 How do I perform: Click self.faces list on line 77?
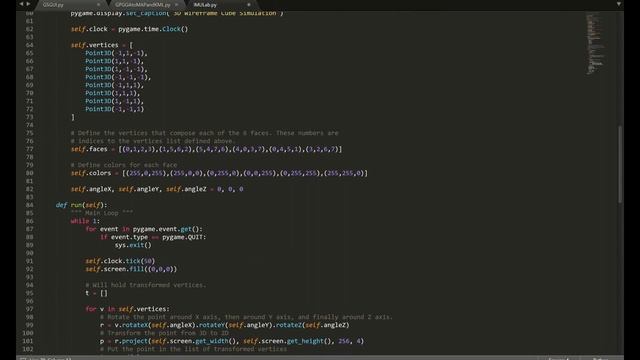[x=207, y=149]
